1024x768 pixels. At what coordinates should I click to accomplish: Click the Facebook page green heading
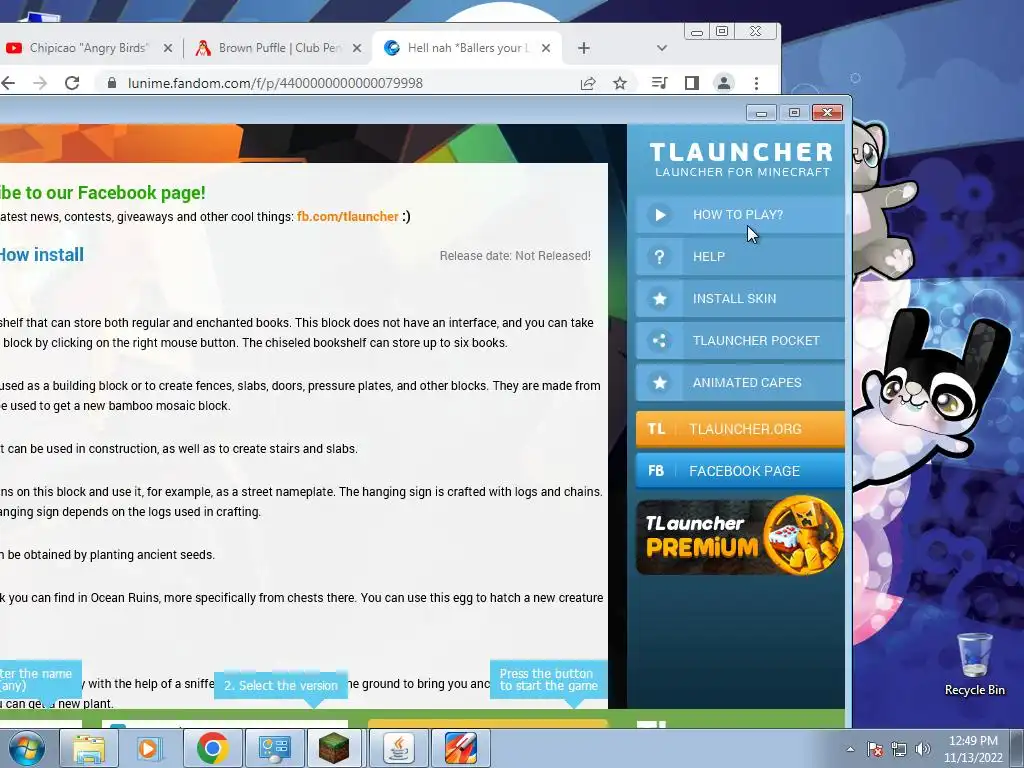coord(103,193)
